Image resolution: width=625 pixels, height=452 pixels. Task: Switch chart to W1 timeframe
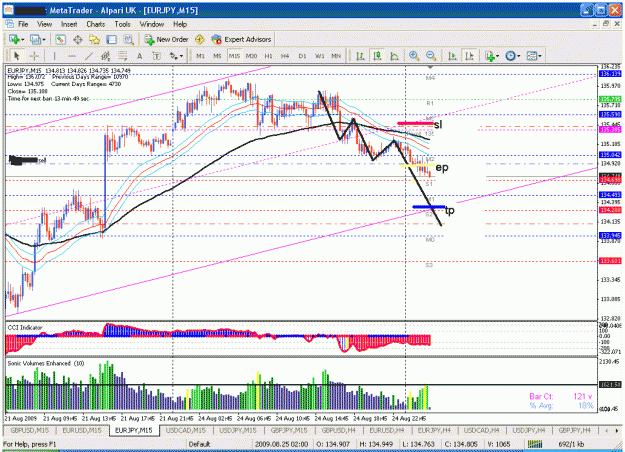320,56
